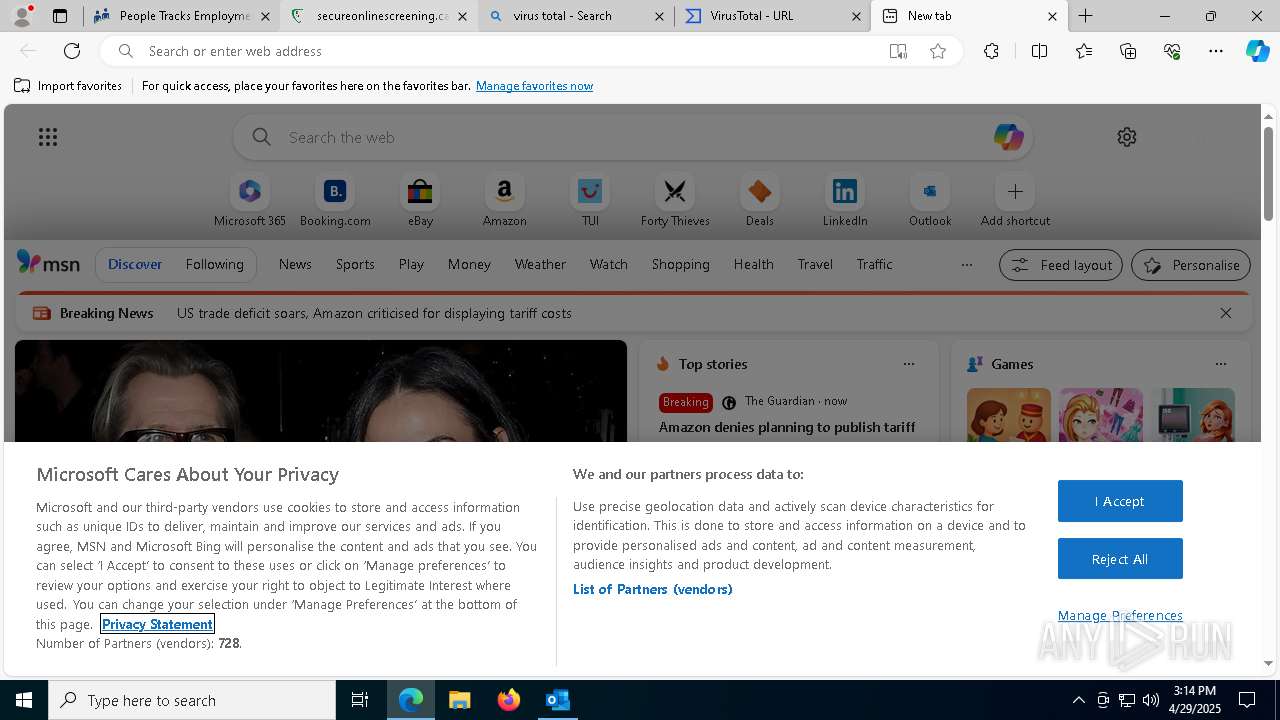Select Discover feed tab
This screenshot has height=720, width=1280.
135,264
